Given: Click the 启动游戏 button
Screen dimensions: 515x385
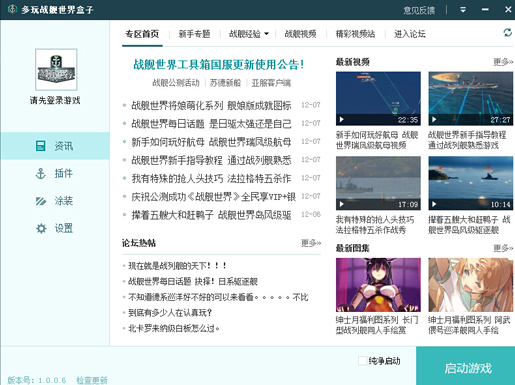Looking at the screenshot, I should (x=465, y=366).
